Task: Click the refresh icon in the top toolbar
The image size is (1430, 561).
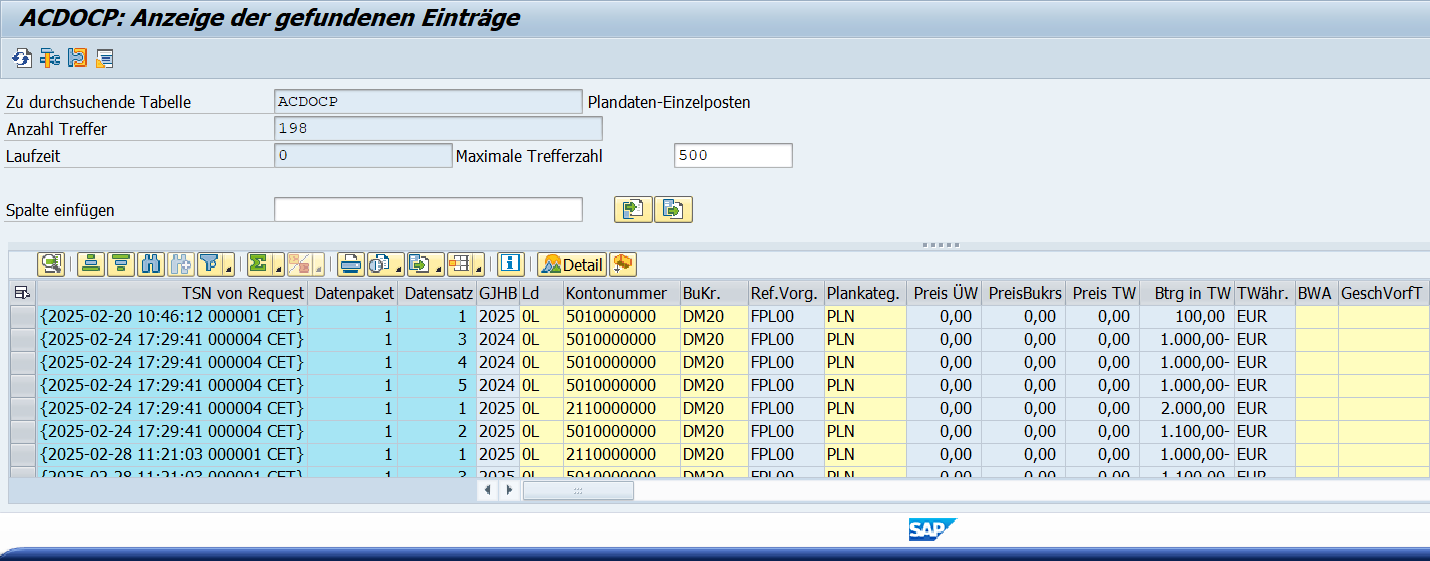Action: [x=21, y=59]
